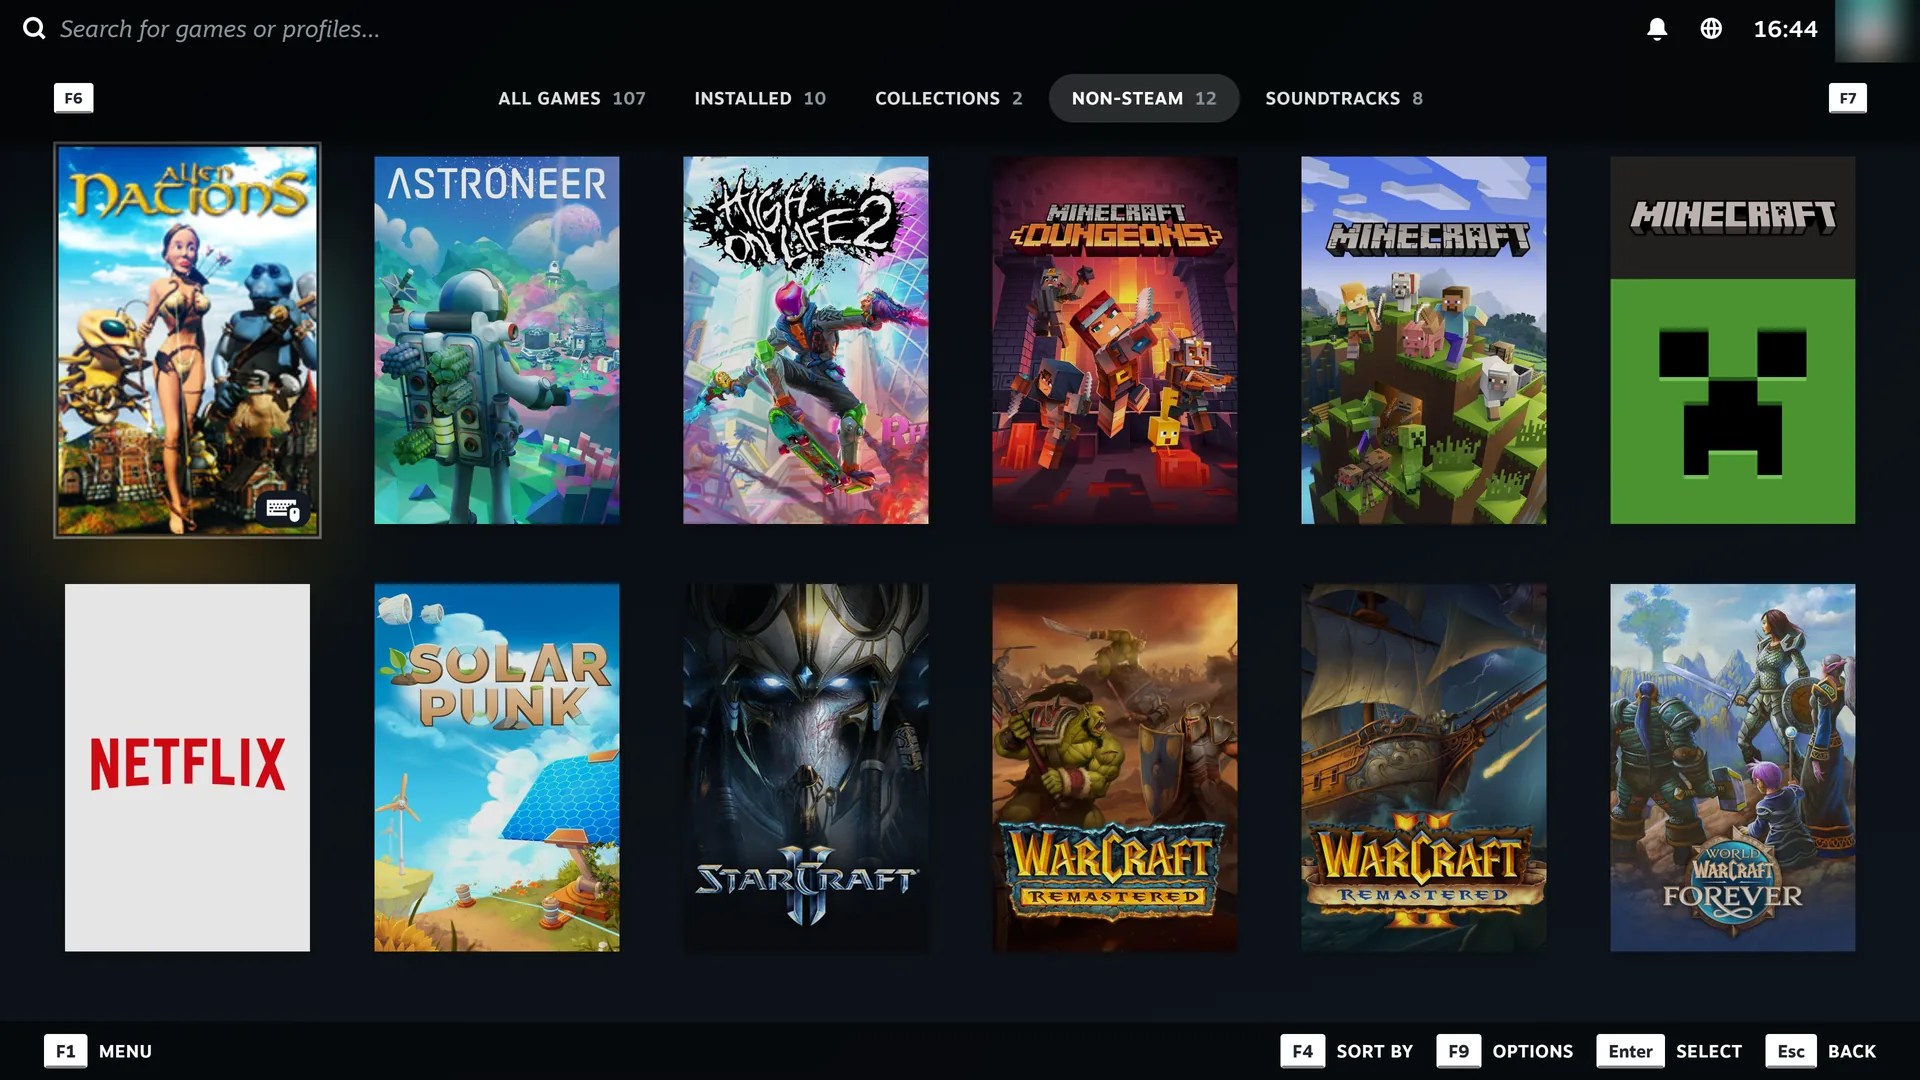Open the notifications bell
Image resolution: width=1920 pixels, height=1080 pixels.
point(1657,29)
